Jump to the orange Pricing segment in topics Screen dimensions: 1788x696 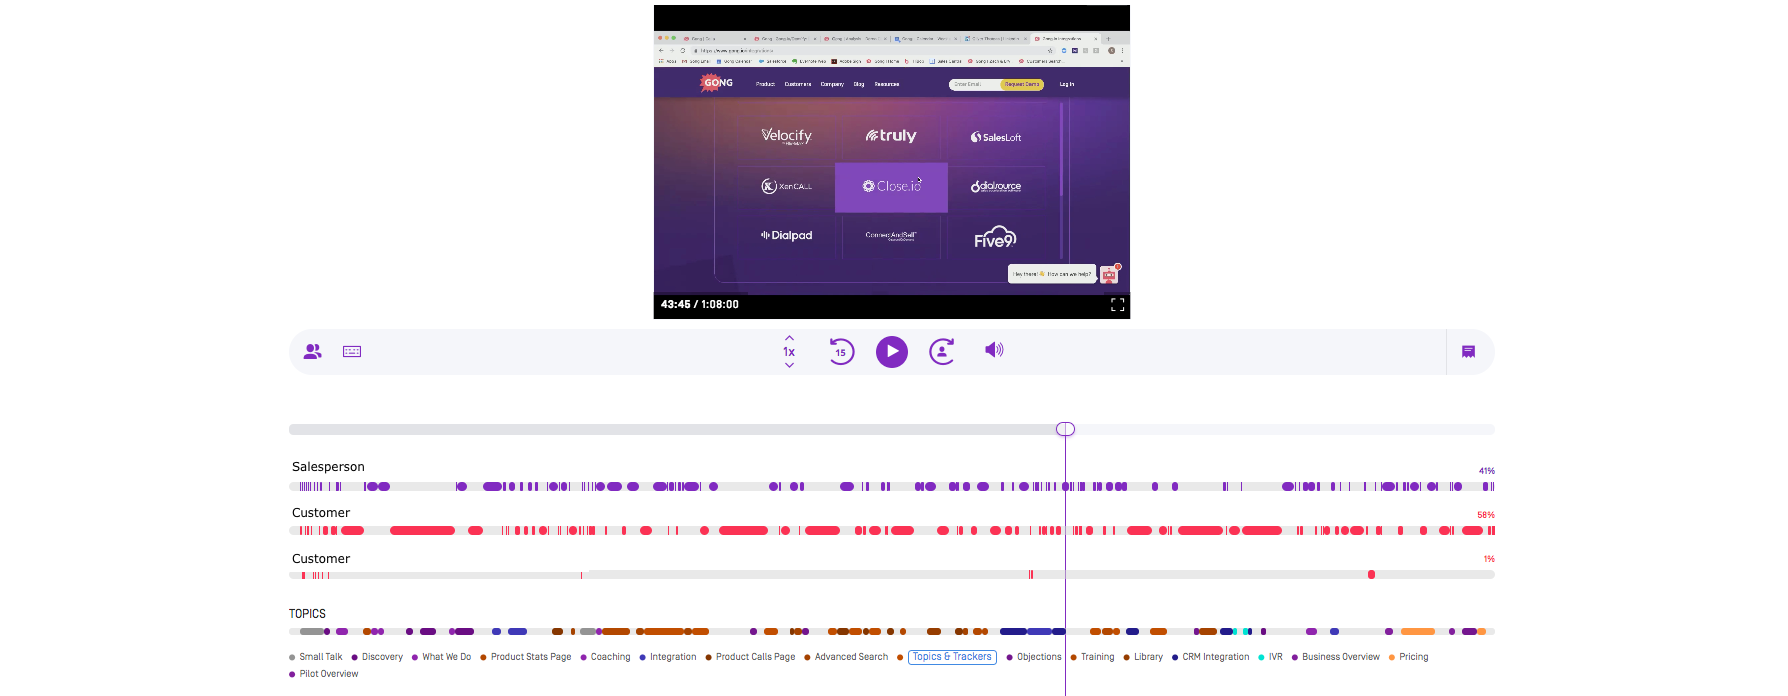1418,632
